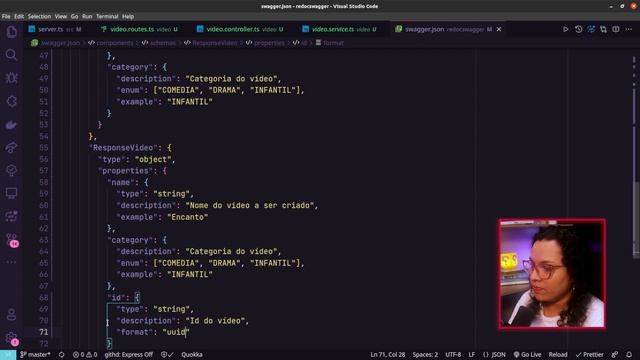The width and height of the screenshot is (640, 360).
Task: Switch to video.routes.ts tab
Action: pos(139,29)
